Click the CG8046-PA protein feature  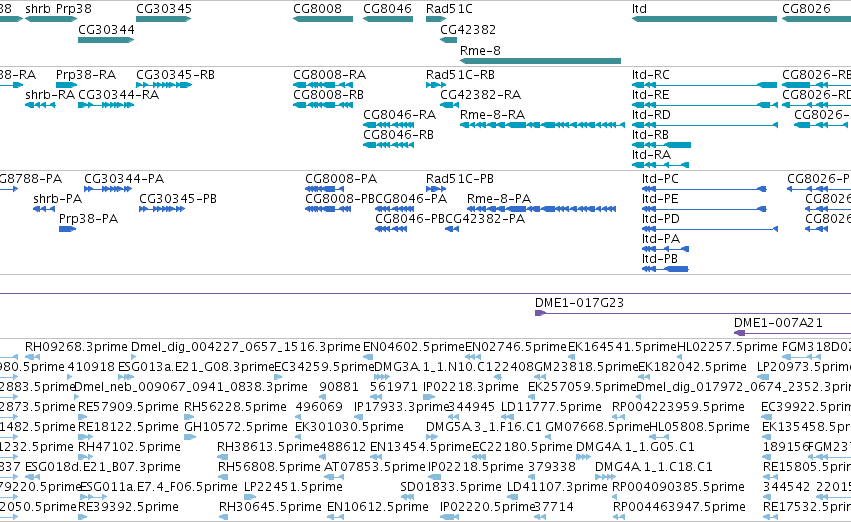click(x=395, y=209)
